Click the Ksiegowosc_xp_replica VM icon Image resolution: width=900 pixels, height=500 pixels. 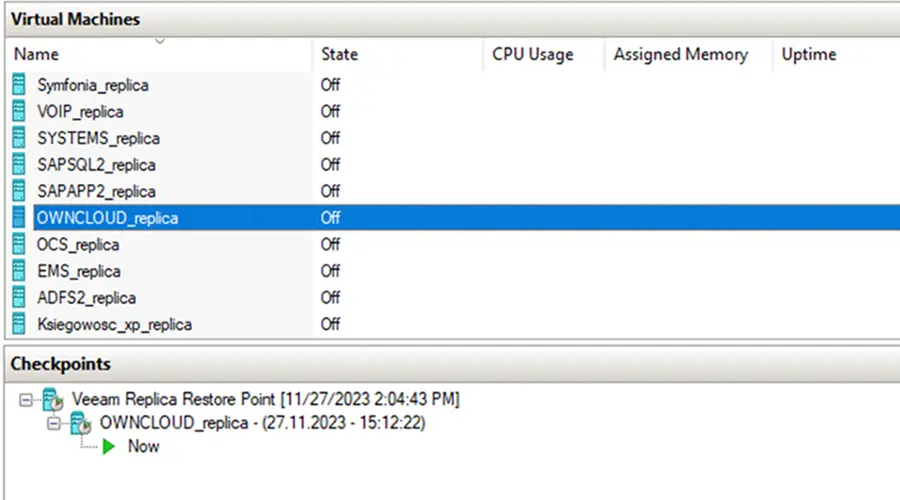point(19,324)
